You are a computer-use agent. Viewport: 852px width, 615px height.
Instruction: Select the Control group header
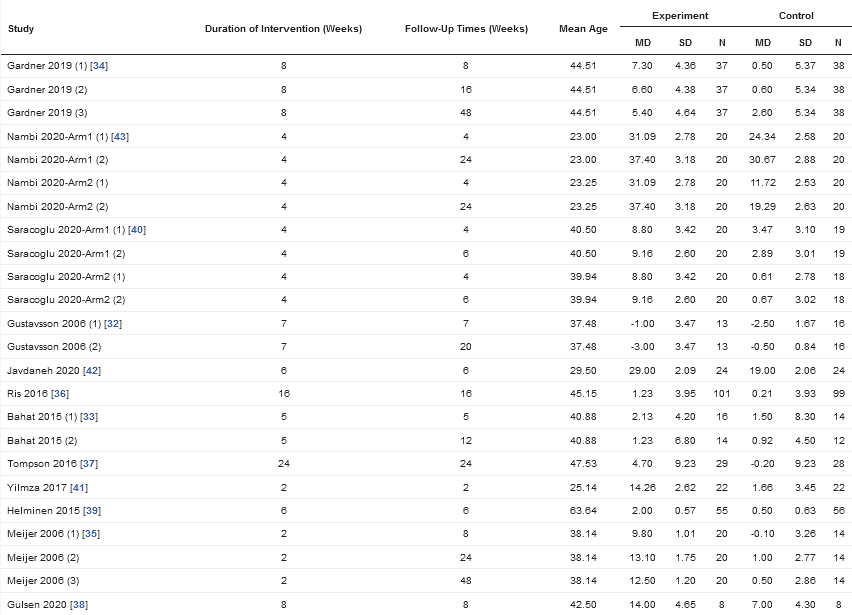point(796,16)
